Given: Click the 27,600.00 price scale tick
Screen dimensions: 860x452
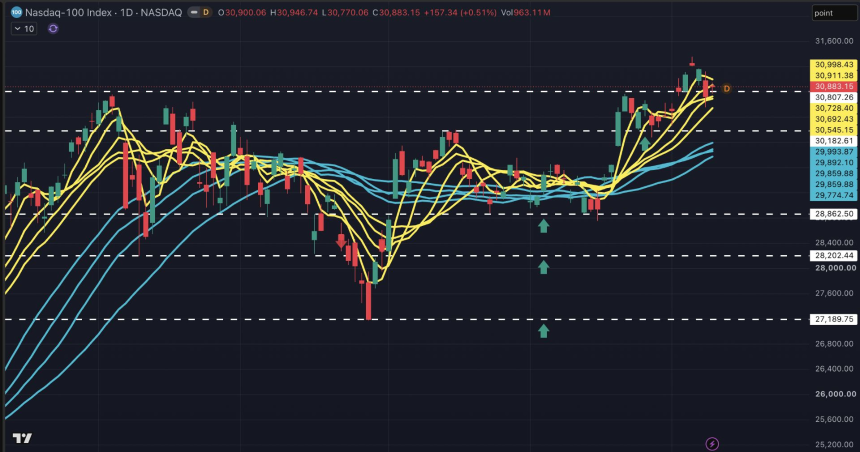Looking at the screenshot, I should click(834, 293).
